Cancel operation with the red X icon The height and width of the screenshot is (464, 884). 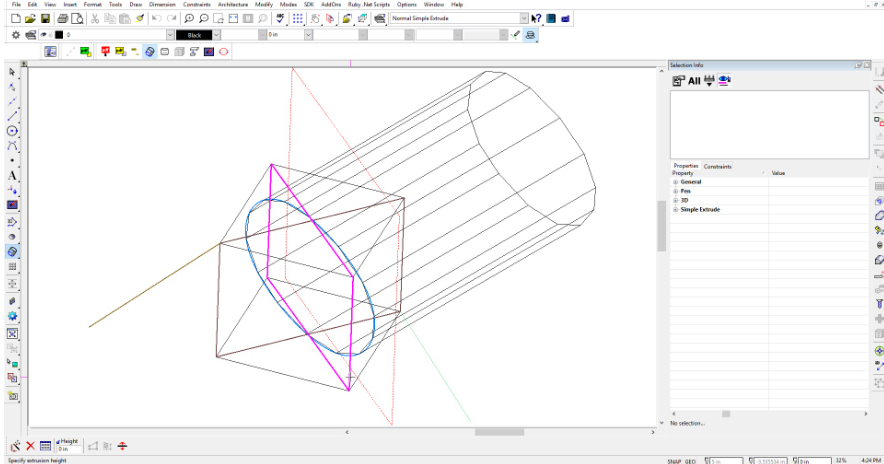click(30, 446)
